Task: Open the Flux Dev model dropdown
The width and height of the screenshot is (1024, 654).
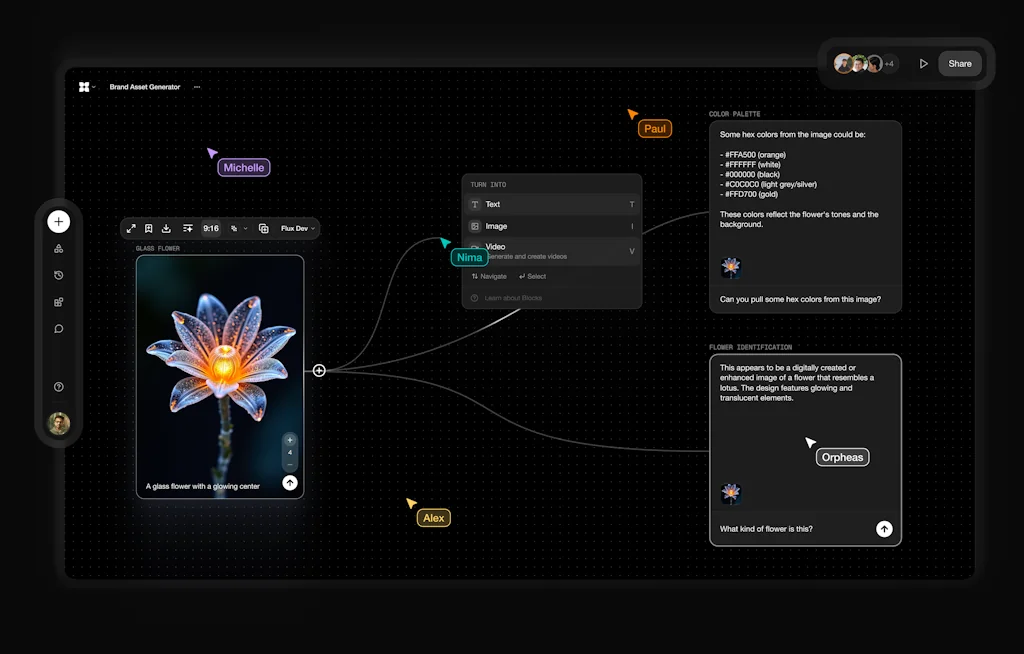Action: [x=297, y=228]
